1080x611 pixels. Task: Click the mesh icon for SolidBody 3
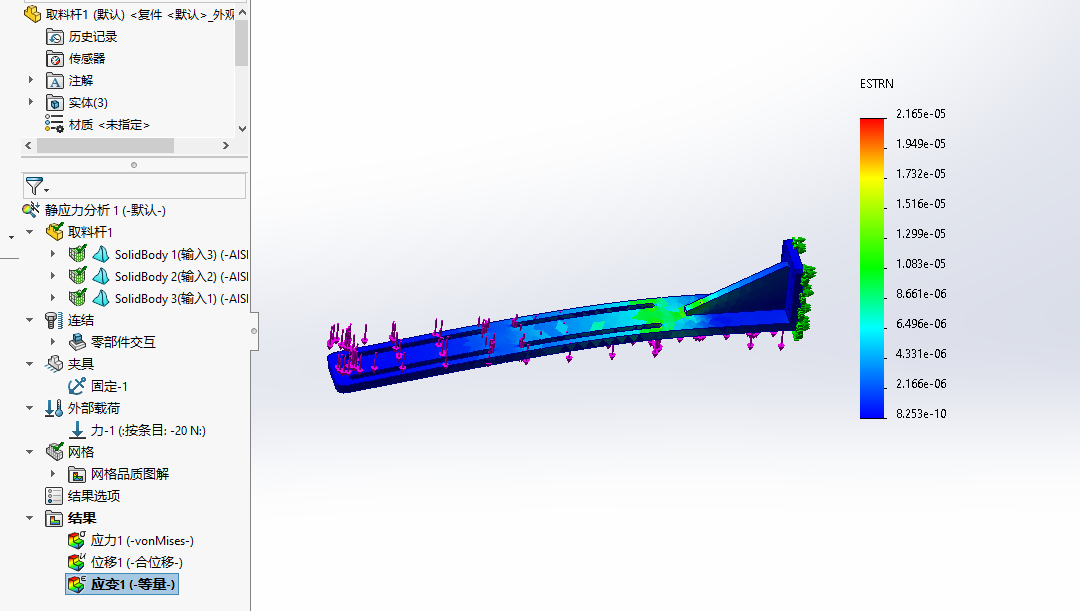(78, 298)
